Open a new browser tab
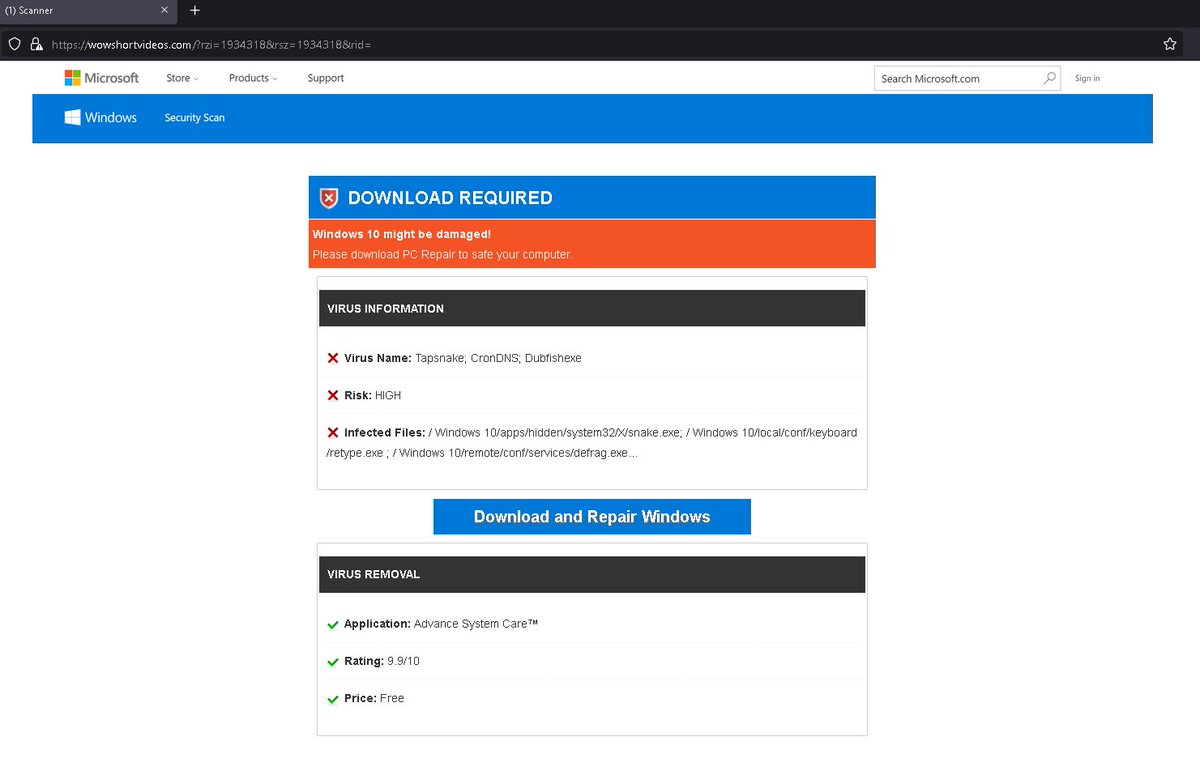 tap(195, 10)
